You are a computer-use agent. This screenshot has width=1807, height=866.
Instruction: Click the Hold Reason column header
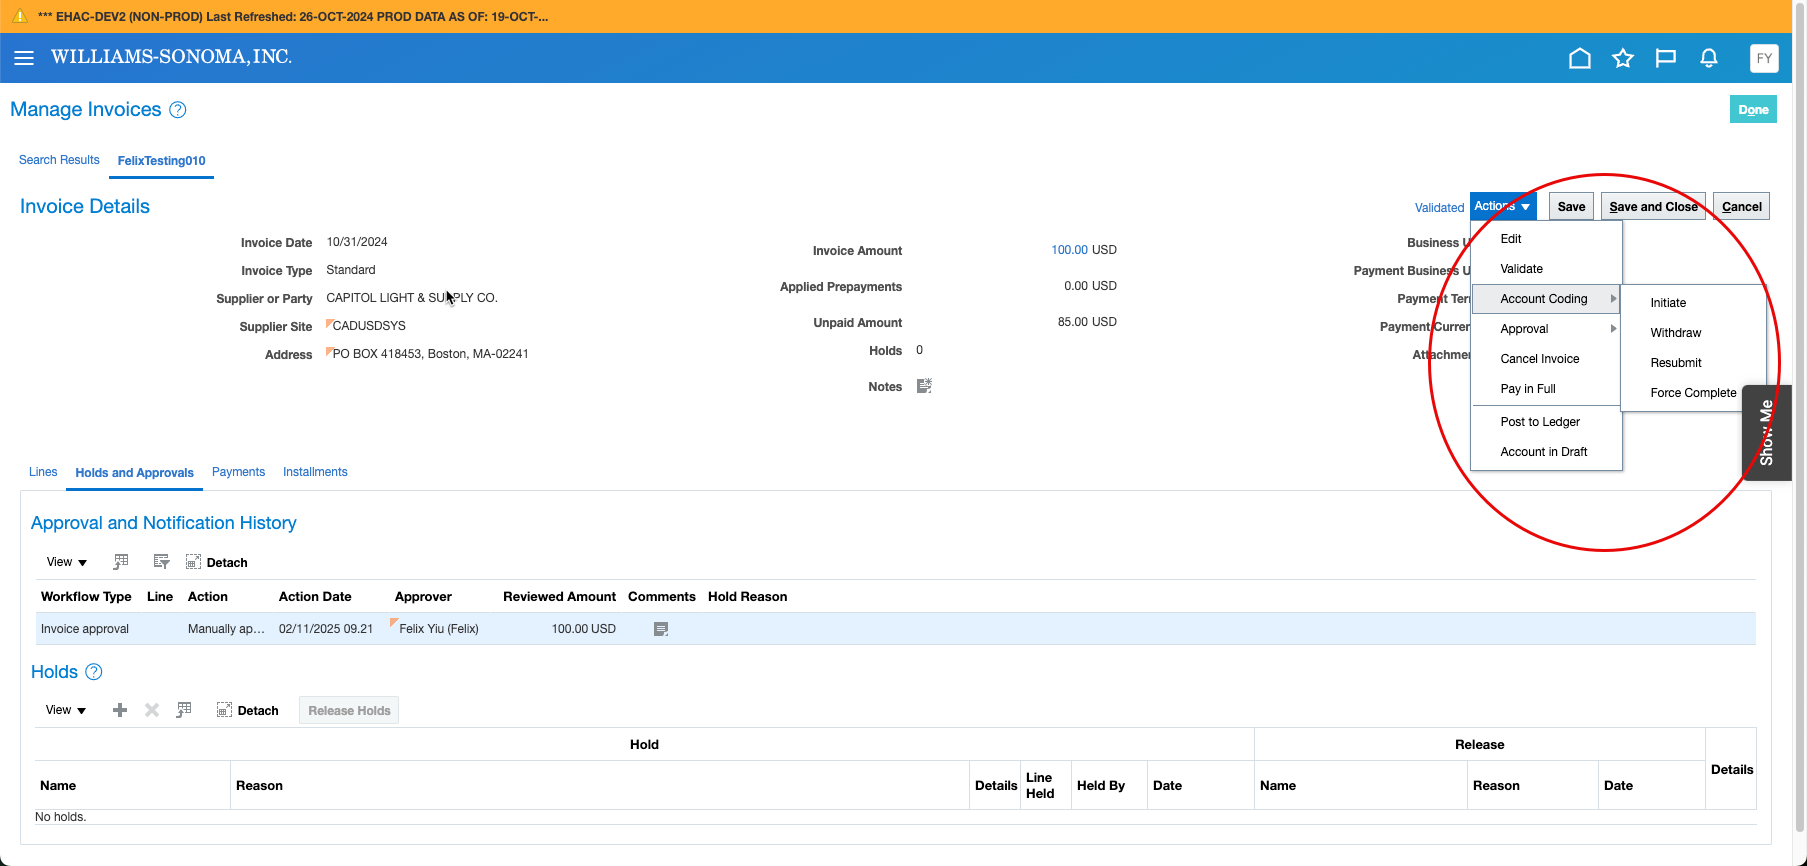click(747, 597)
